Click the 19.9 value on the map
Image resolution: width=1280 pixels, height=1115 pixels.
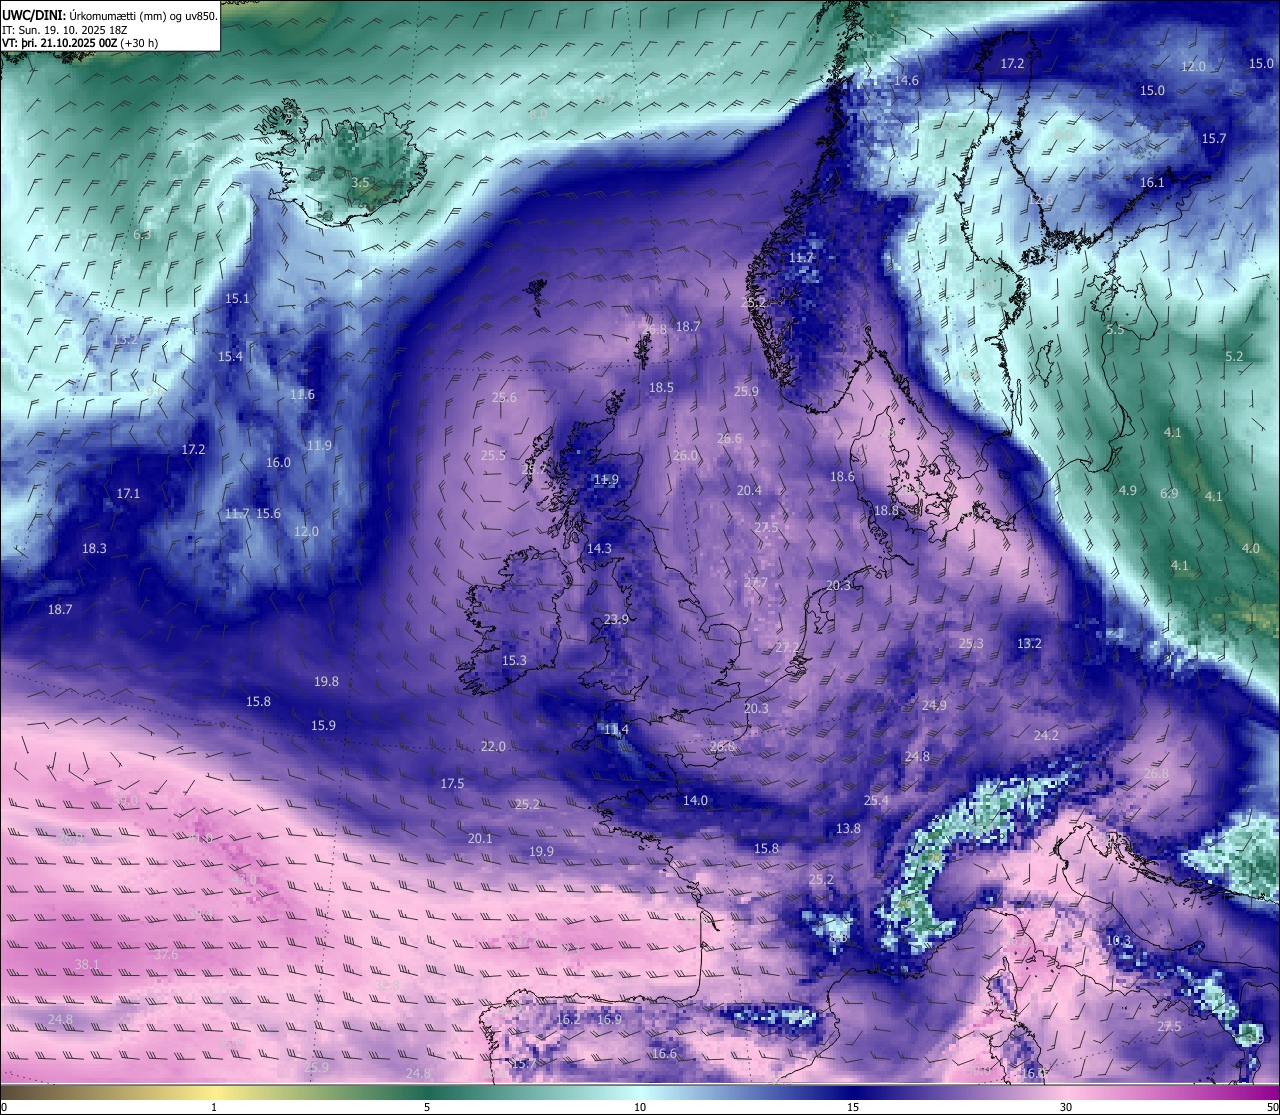[x=541, y=851]
